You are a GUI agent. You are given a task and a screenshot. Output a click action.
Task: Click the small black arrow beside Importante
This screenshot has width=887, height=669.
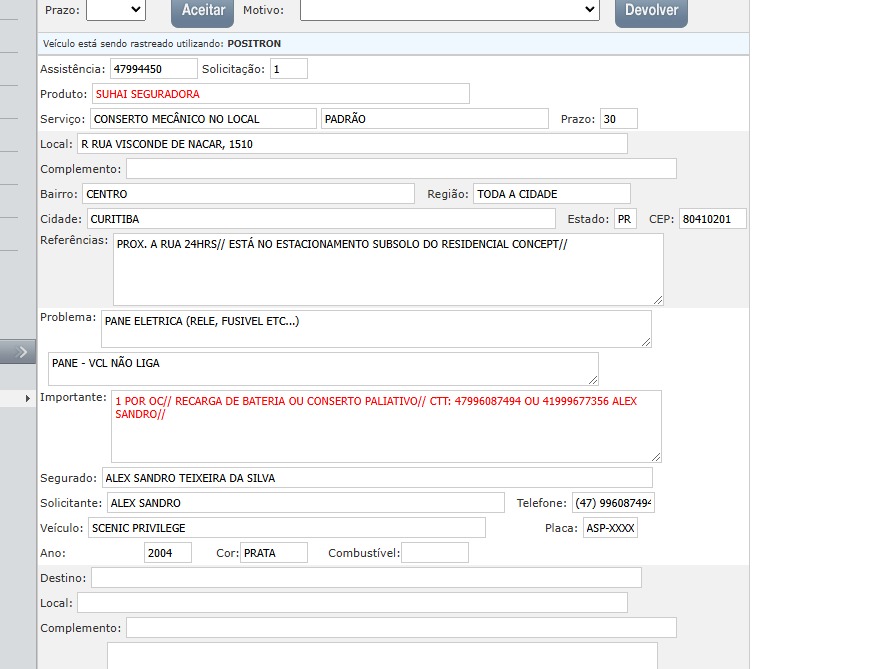pyautogui.click(x=28, y=398)
